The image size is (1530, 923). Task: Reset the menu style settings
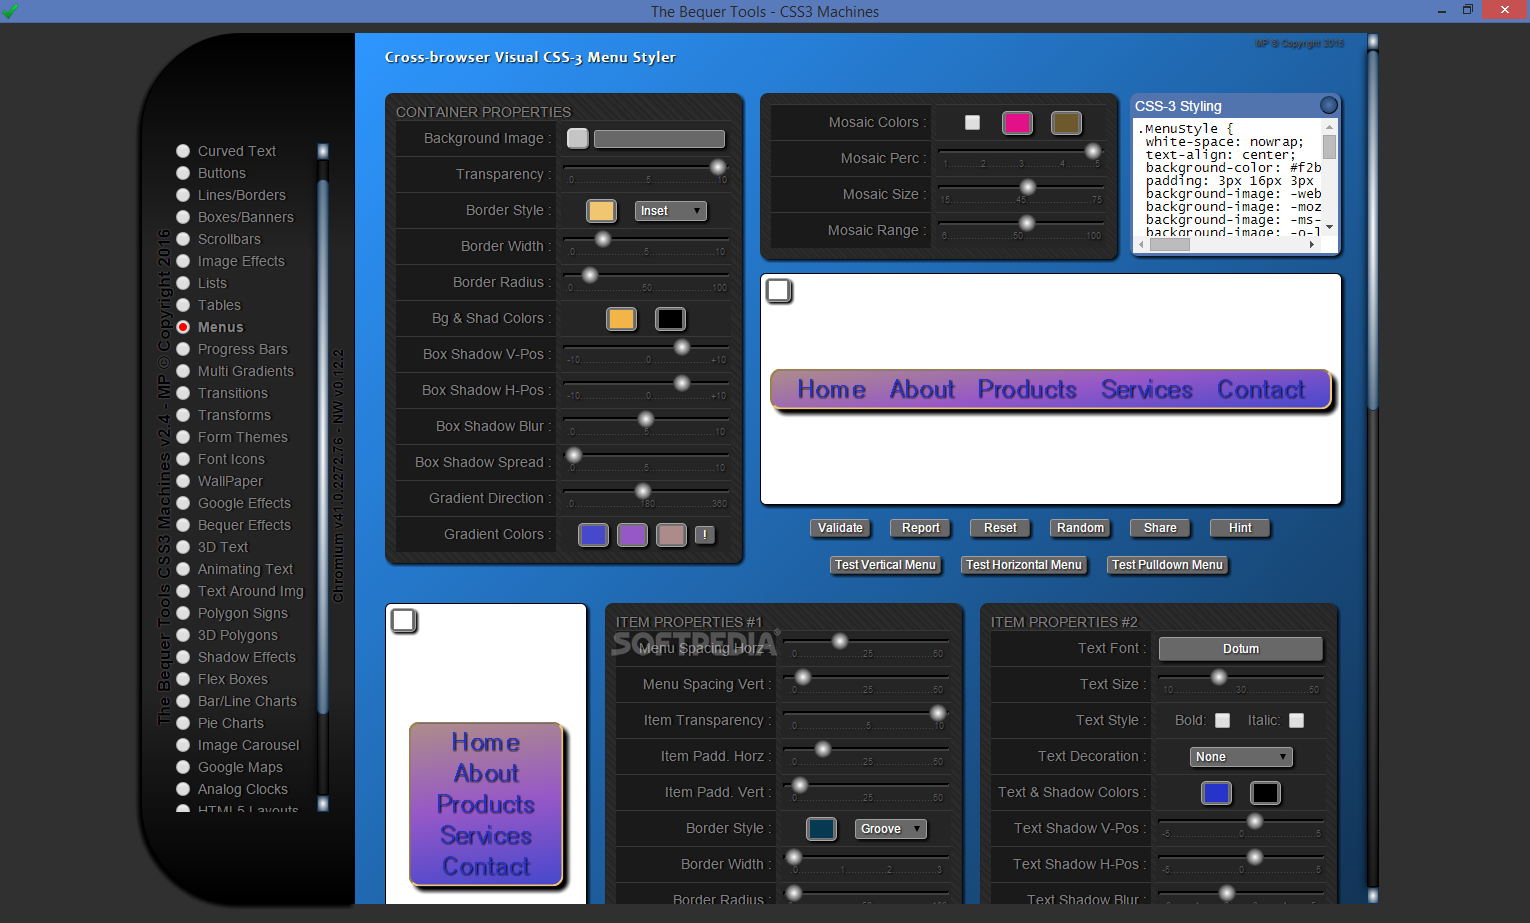tap(1000, 528)
